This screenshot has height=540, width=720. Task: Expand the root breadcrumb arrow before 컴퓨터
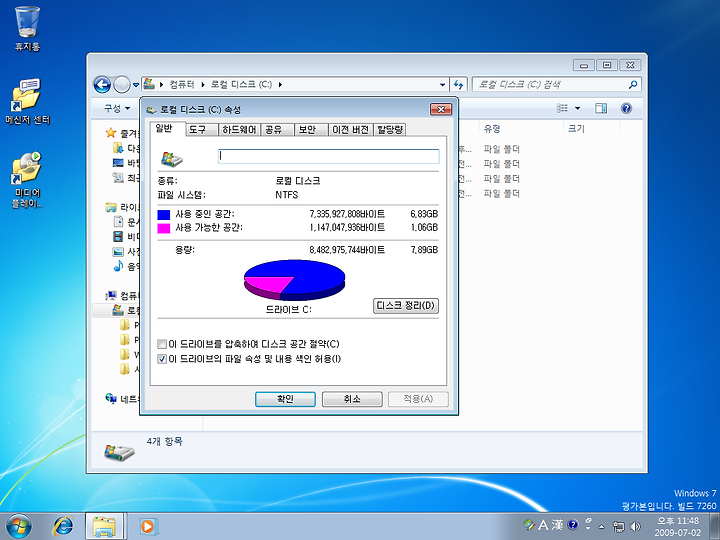coord(161,85)
